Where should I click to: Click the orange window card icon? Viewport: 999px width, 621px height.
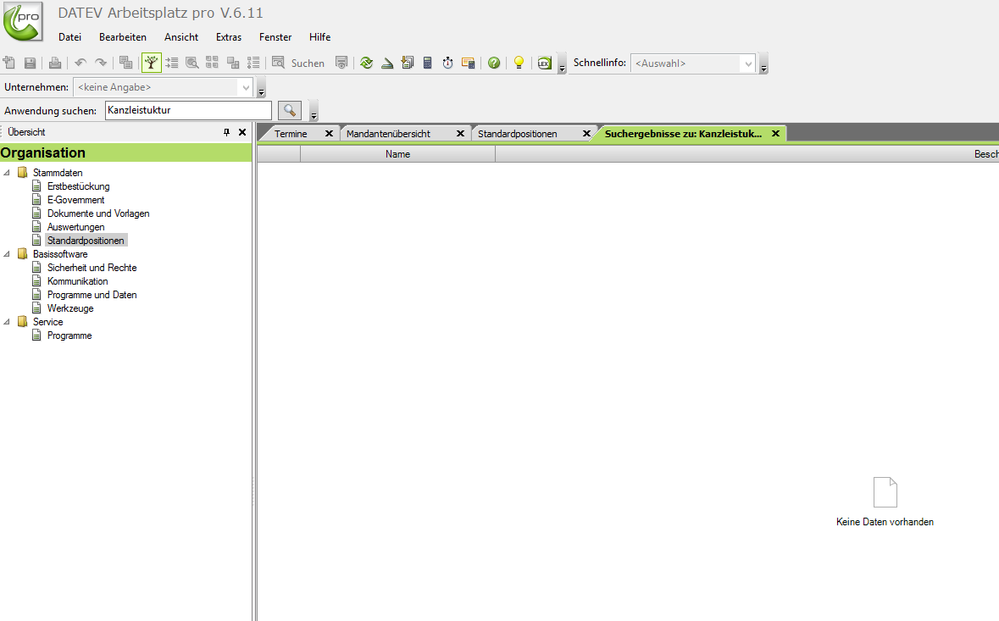point(468,62)
